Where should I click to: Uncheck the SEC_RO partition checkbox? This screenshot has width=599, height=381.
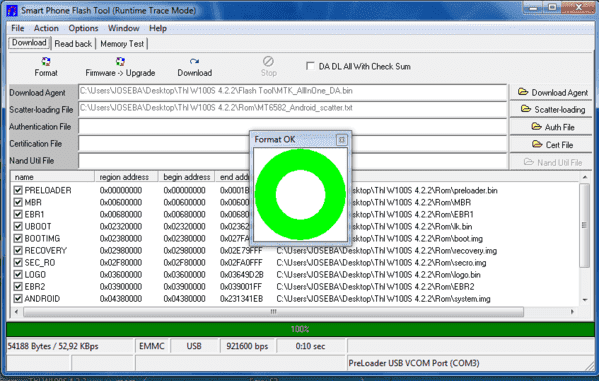pyautogui.click(x=18, y=263)
